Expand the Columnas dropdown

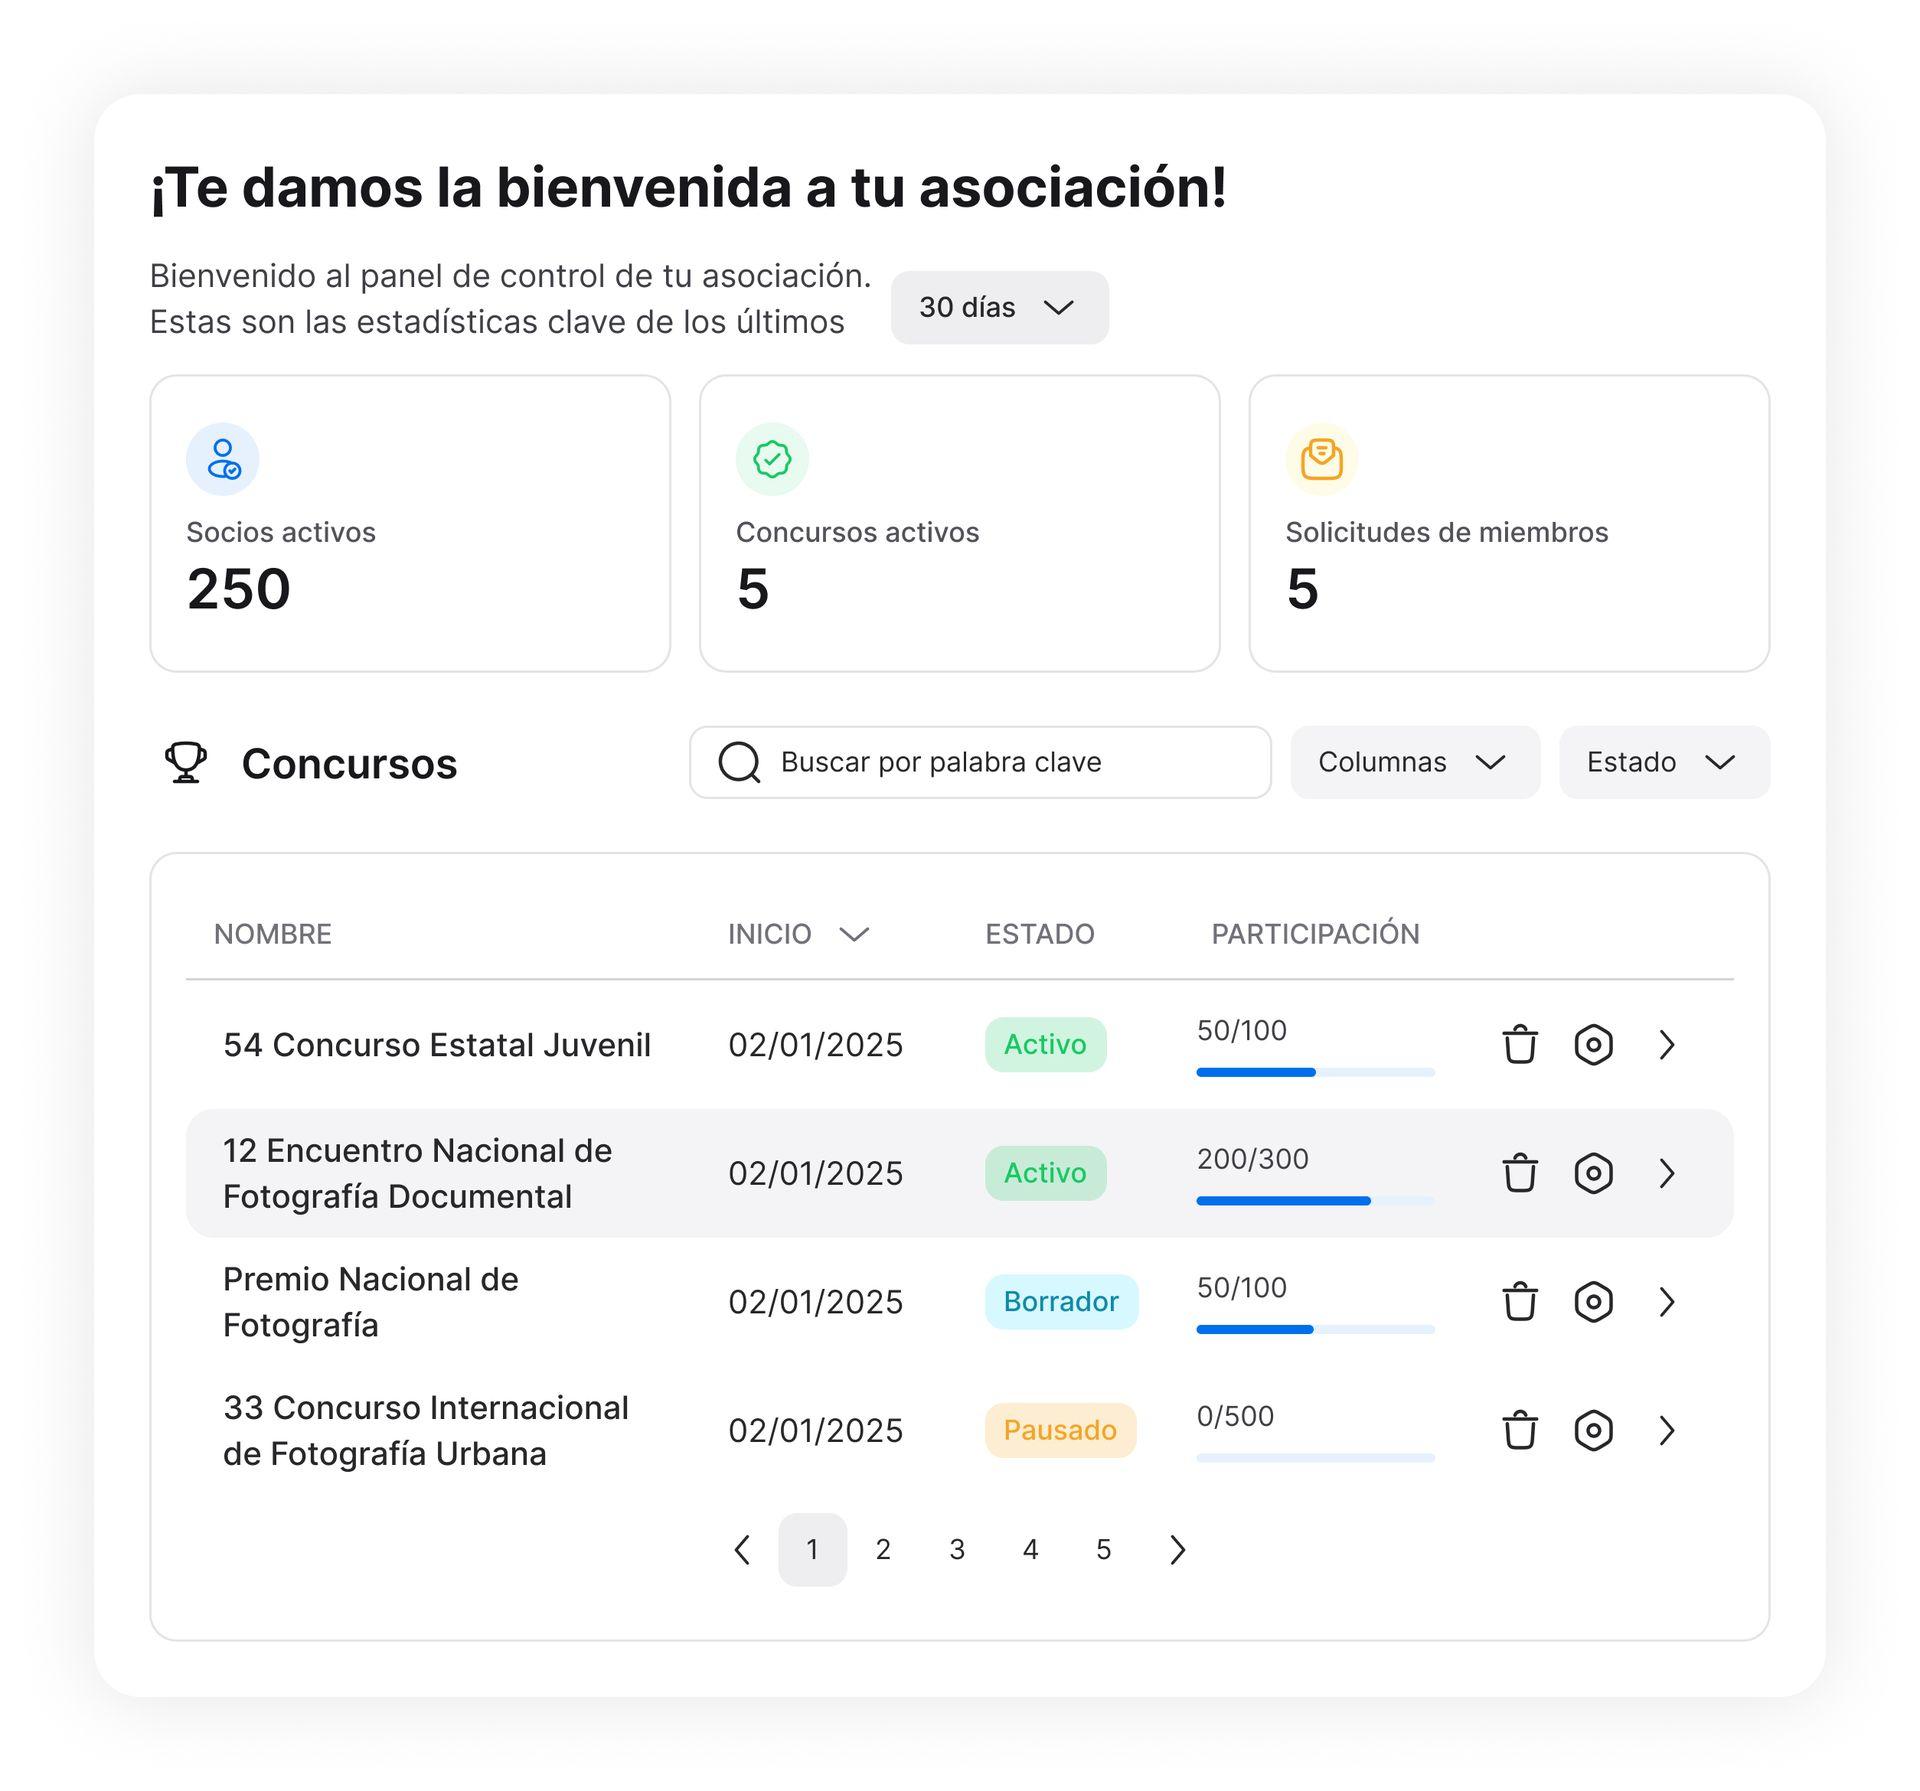(x=1414, y=762)
